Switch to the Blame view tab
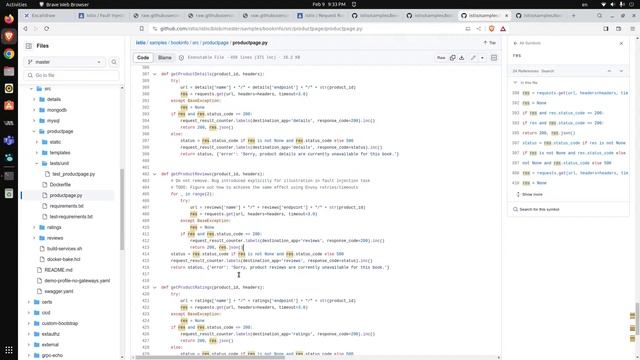The height and width of the screenshot is (360, 640). point(165,58)
